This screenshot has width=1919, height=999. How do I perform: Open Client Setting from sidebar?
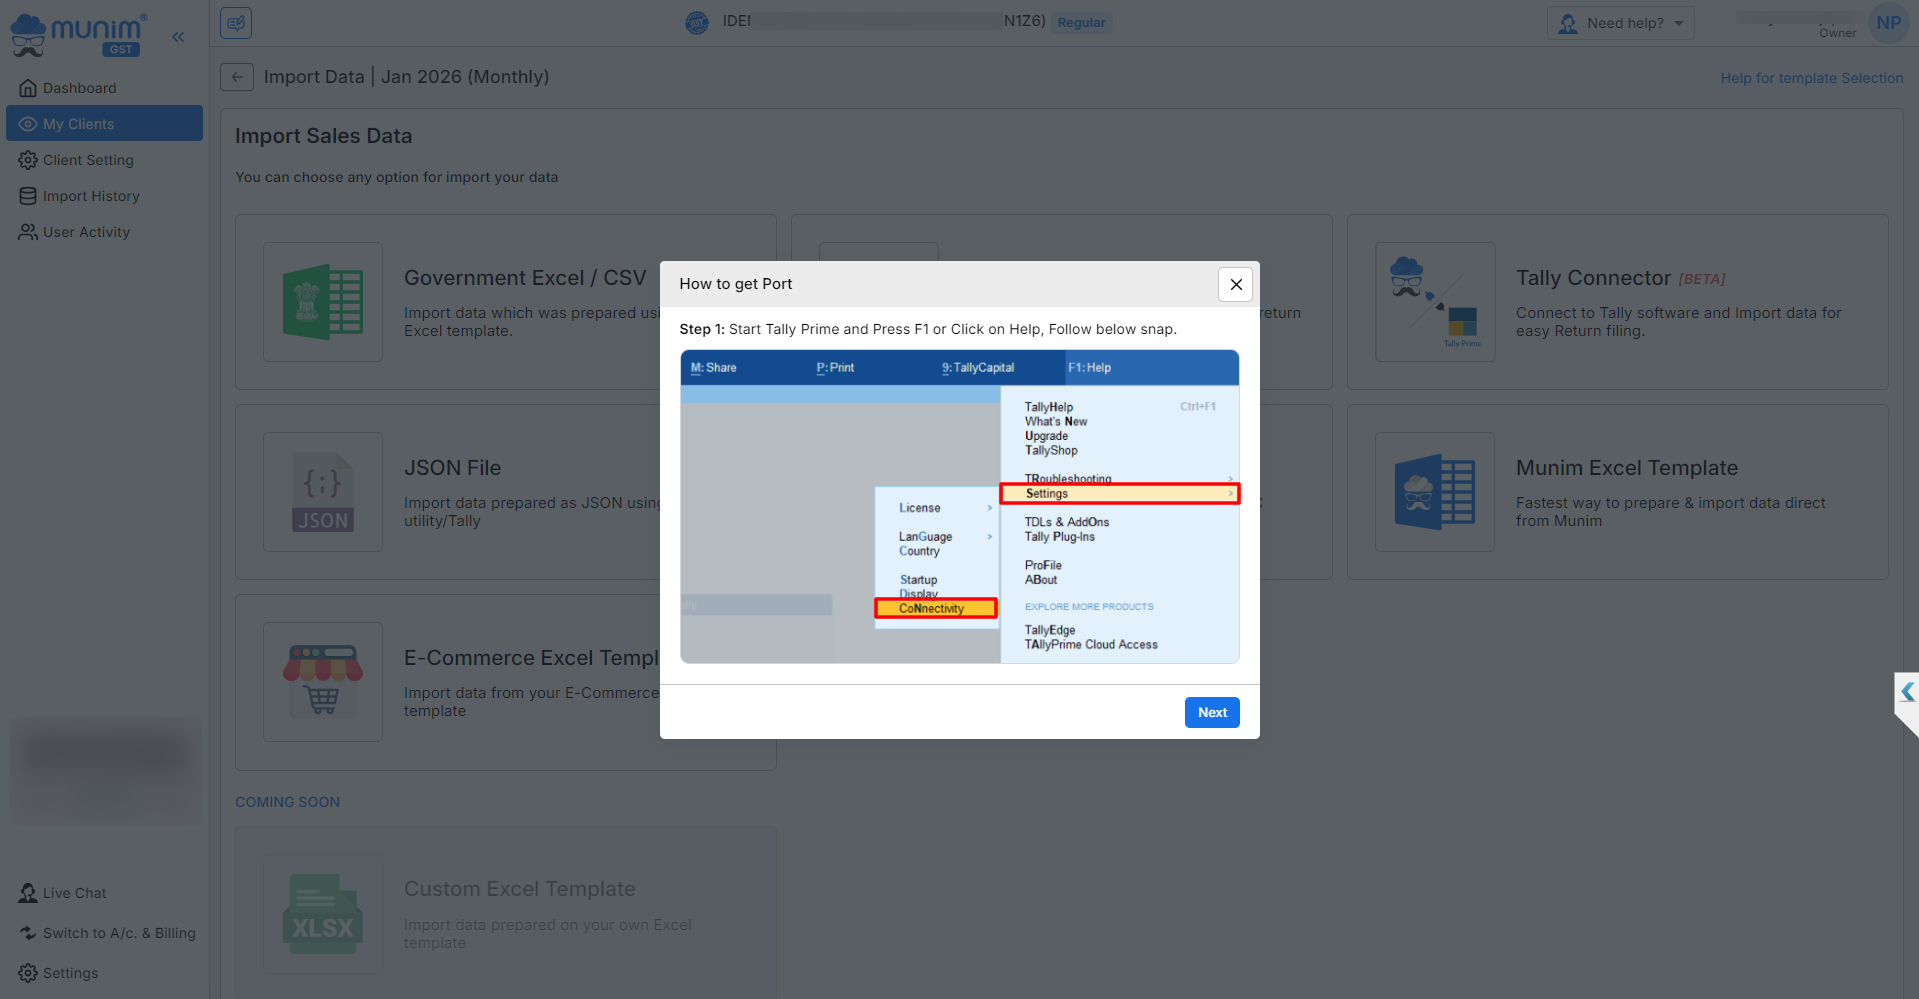88,160
